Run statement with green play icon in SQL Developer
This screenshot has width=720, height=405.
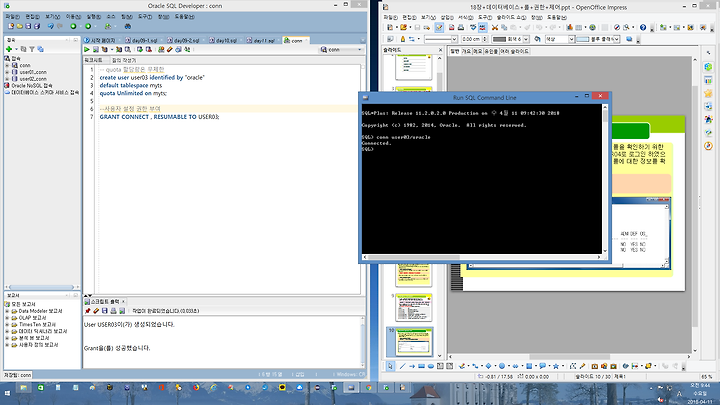pyautogui.click(x=87, y=50)
